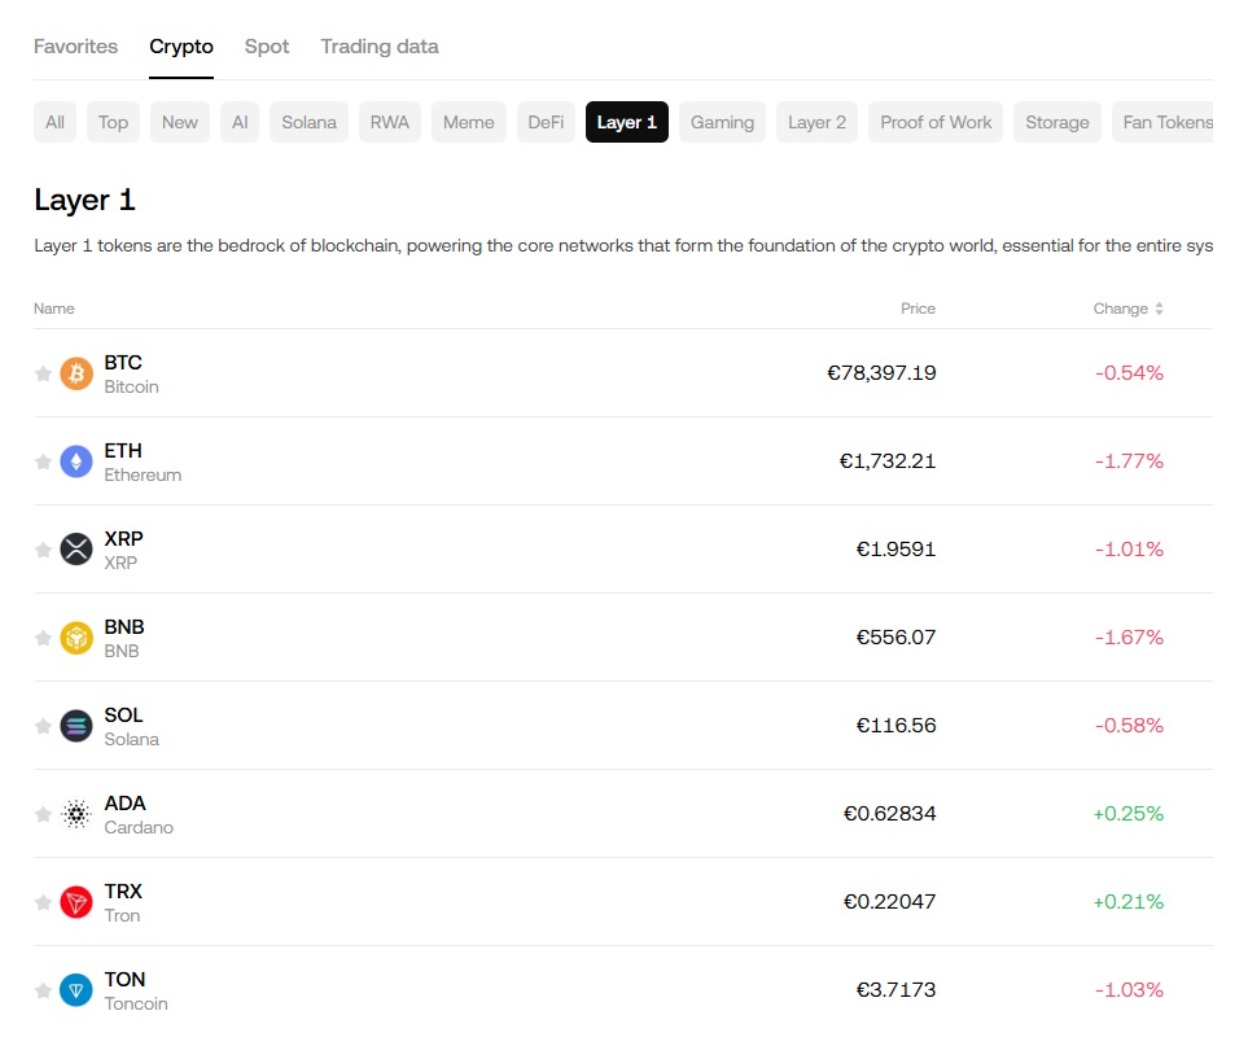Viewport: 1246px width, 1062px height.
Task: Click the Ethereum ETH coin icon
Action: [75, 462]
